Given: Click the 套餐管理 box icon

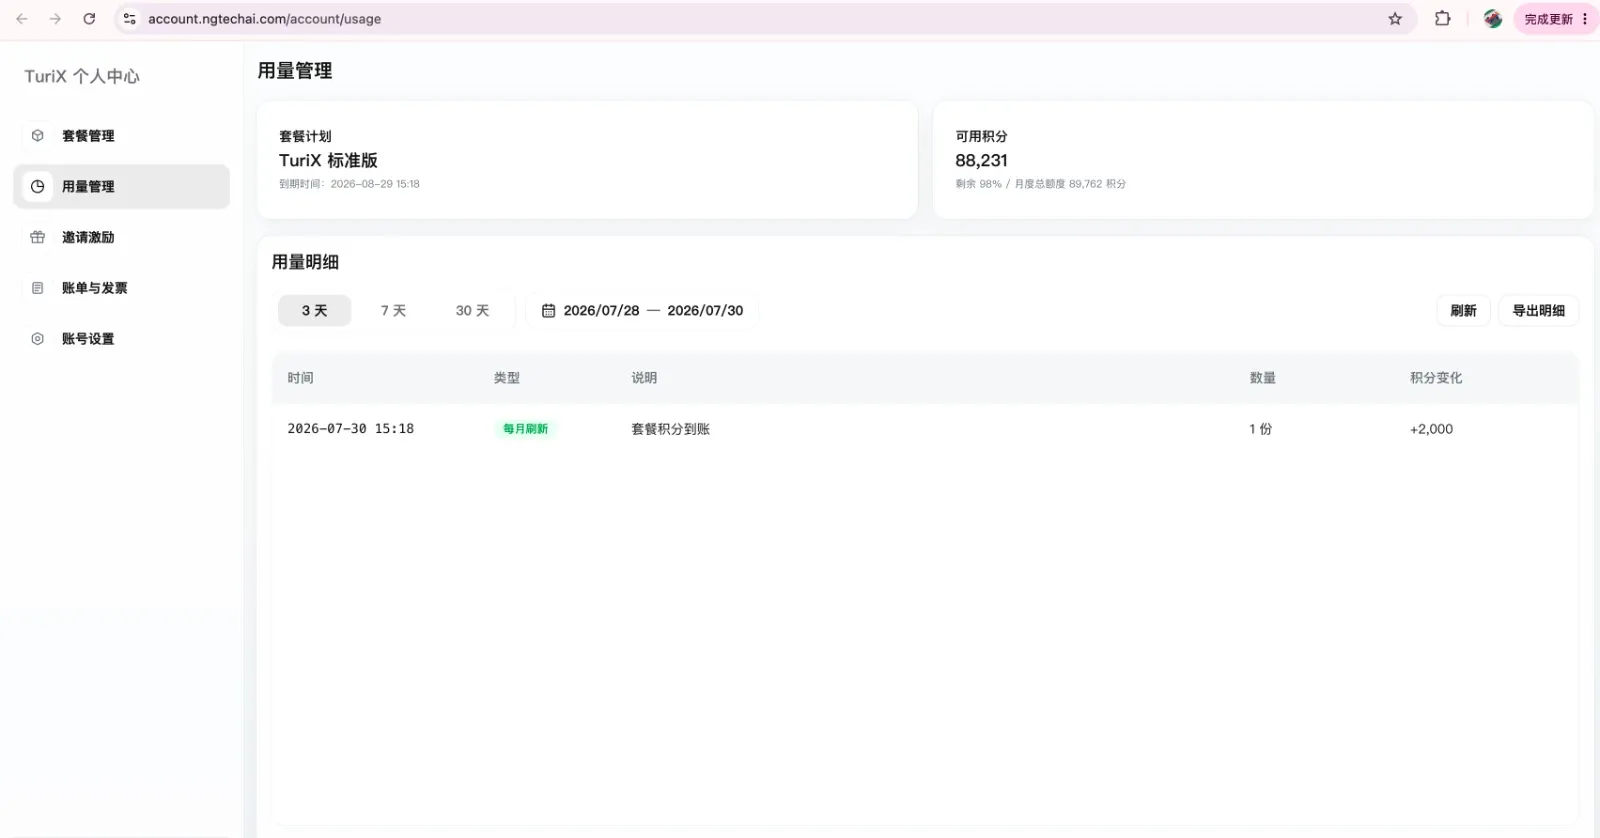Looking at the screenshot, I should [38, 136].
